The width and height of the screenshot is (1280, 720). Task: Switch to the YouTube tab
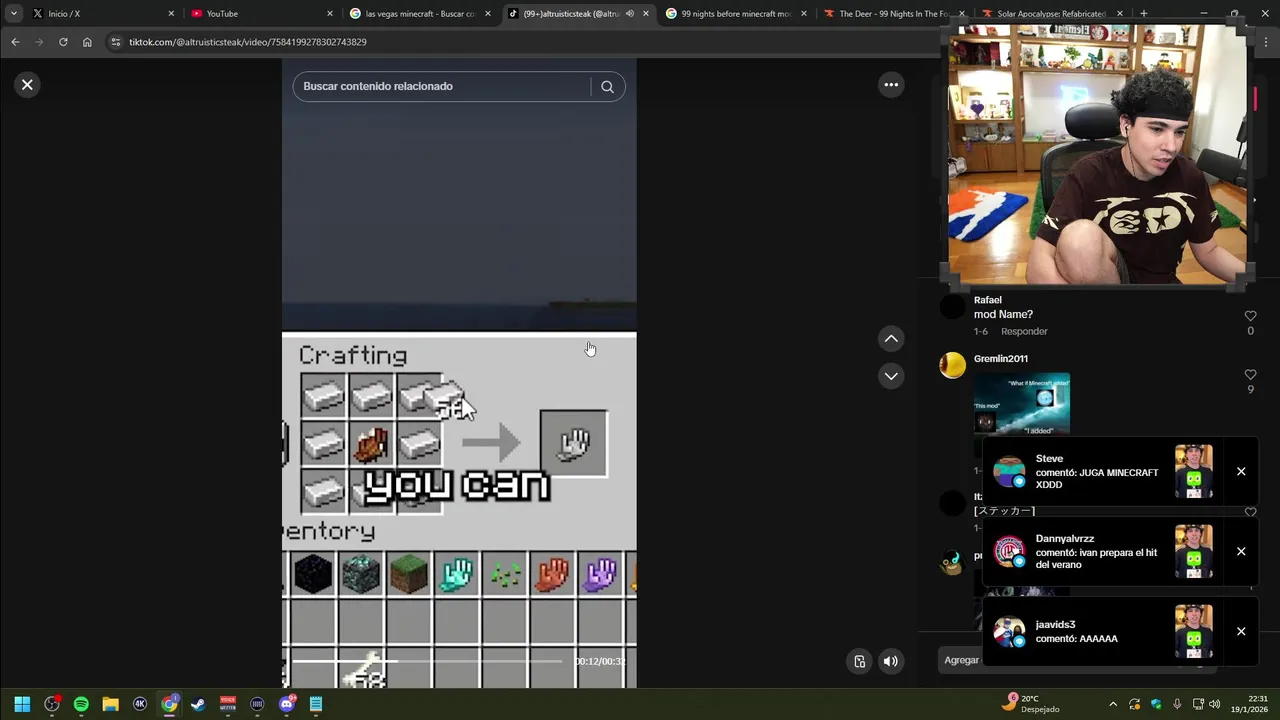(262, 14)
